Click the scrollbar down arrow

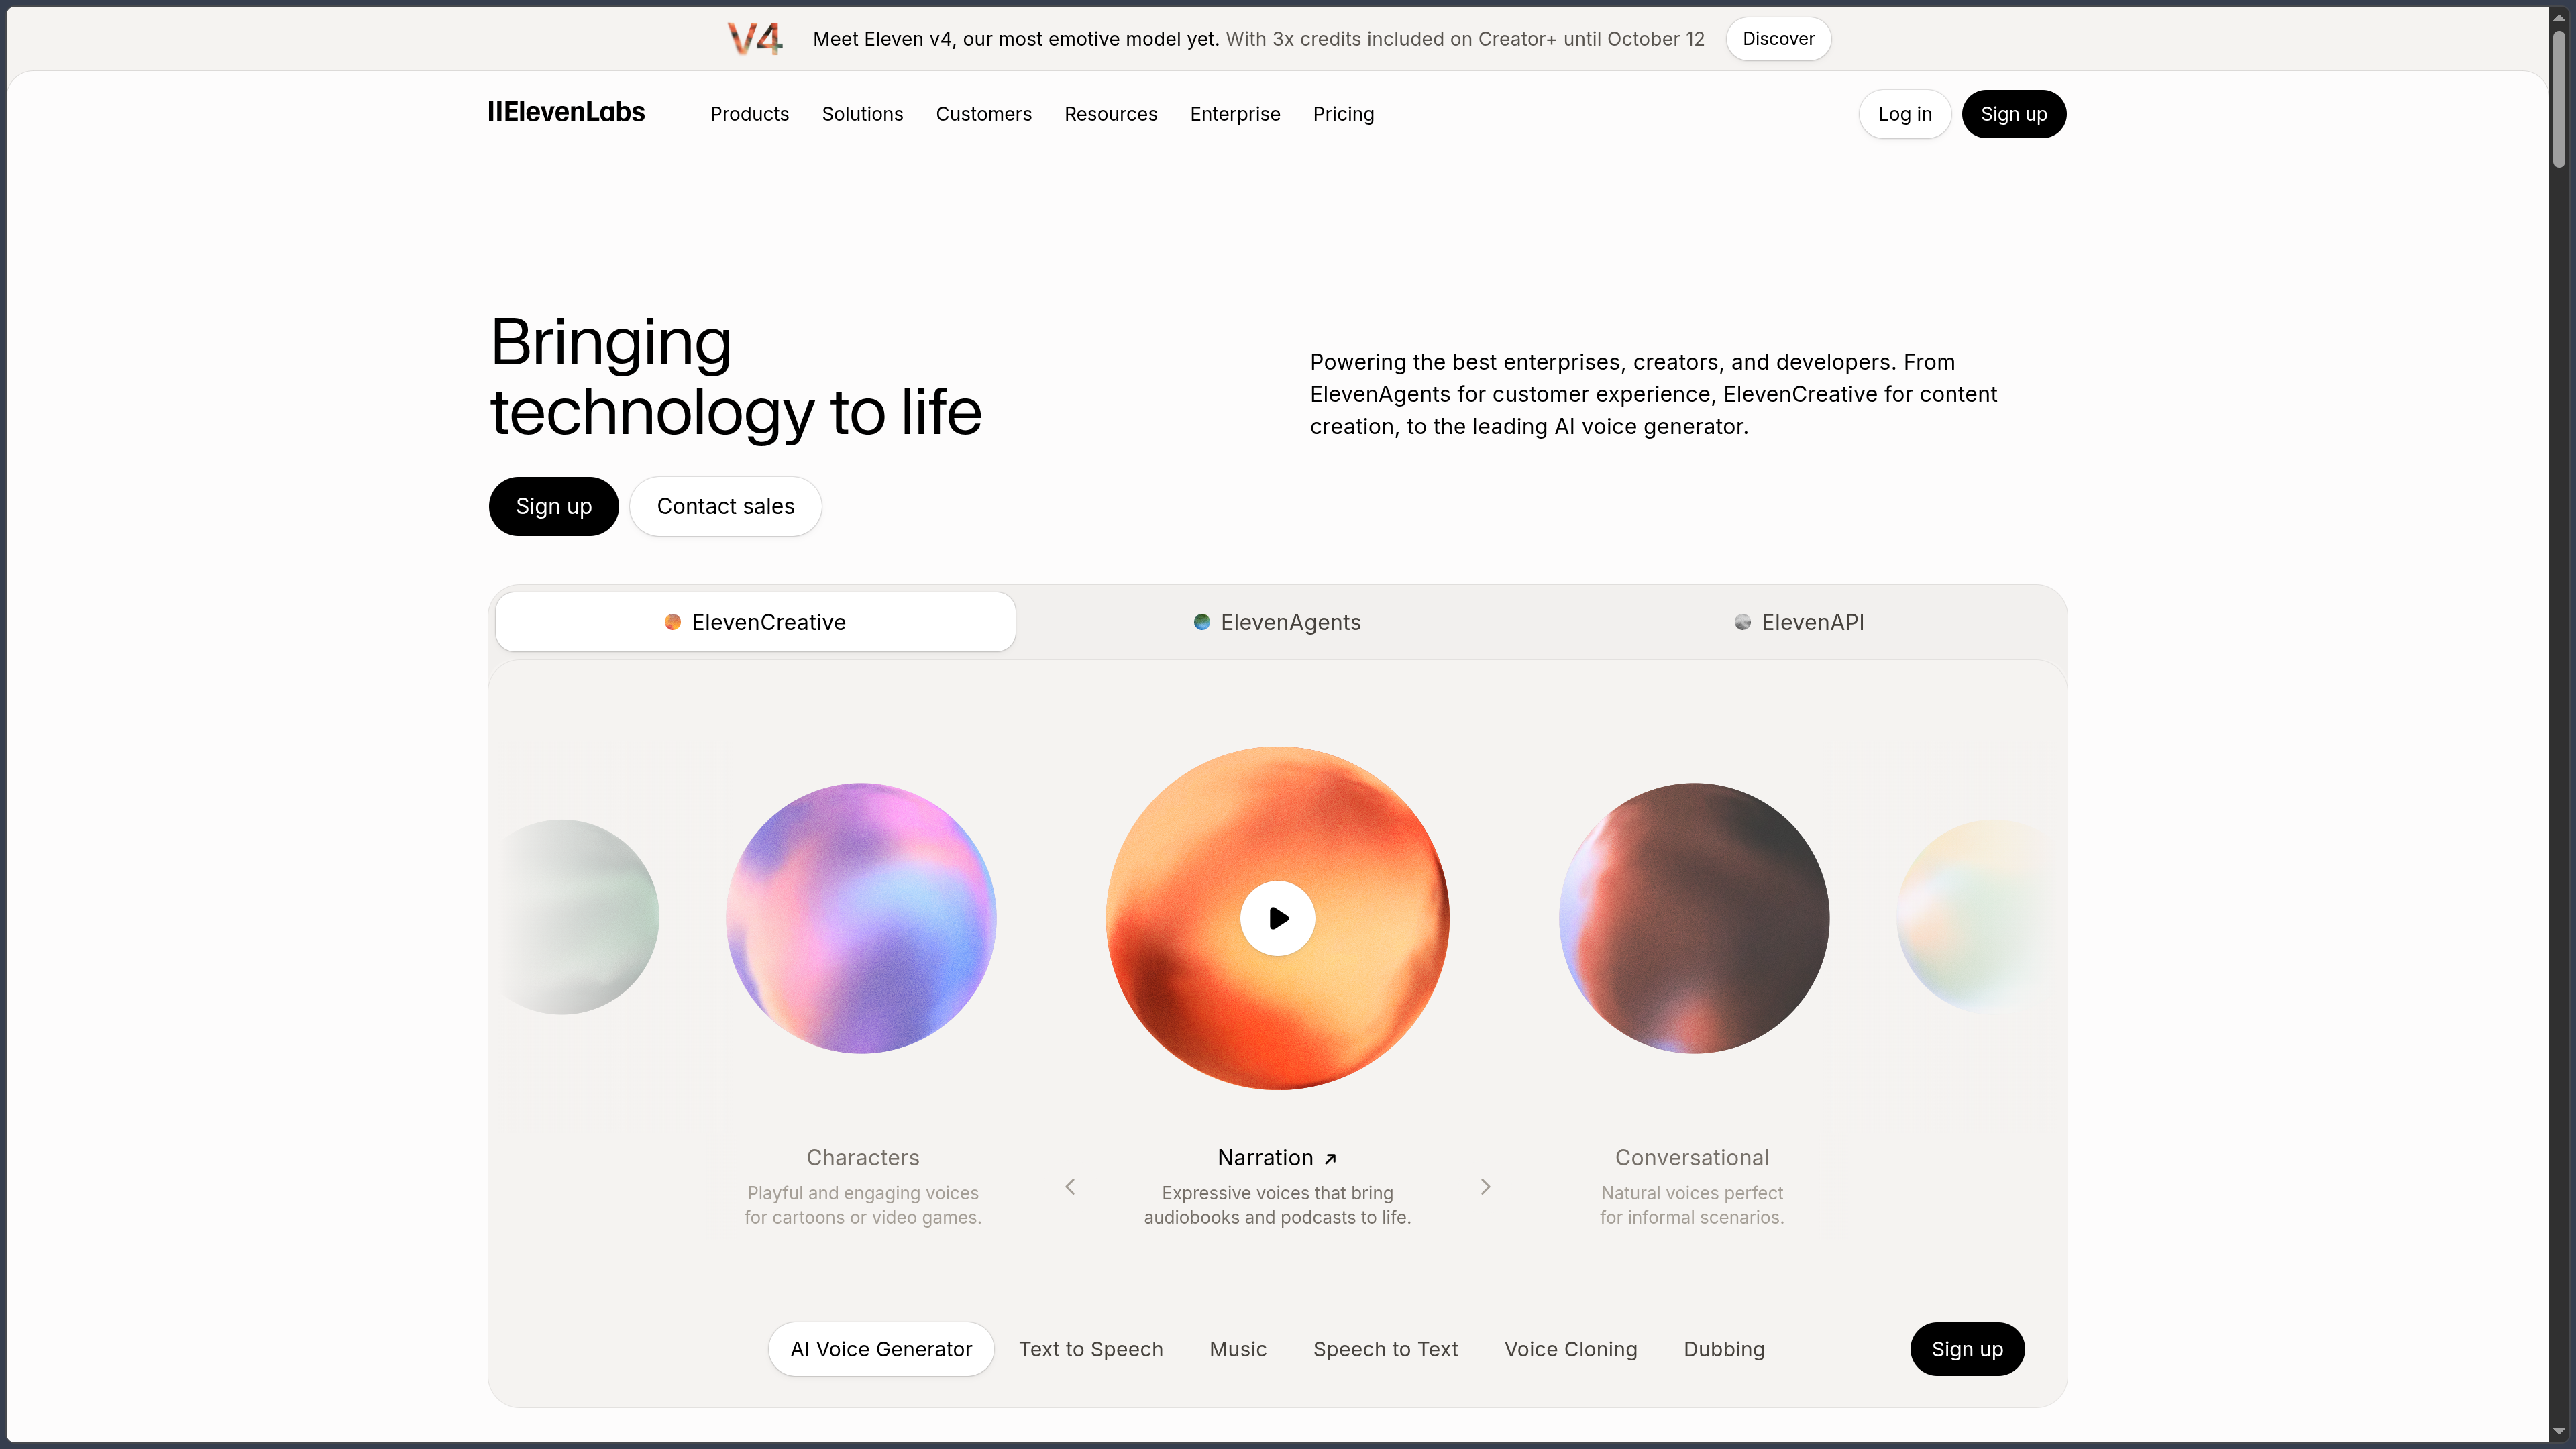coord(2559,1432)
